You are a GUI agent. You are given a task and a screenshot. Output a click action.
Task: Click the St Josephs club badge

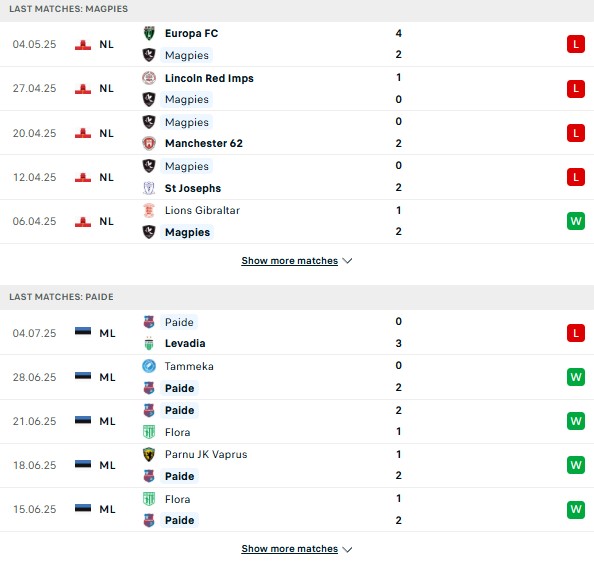click(x=149, y=188)
